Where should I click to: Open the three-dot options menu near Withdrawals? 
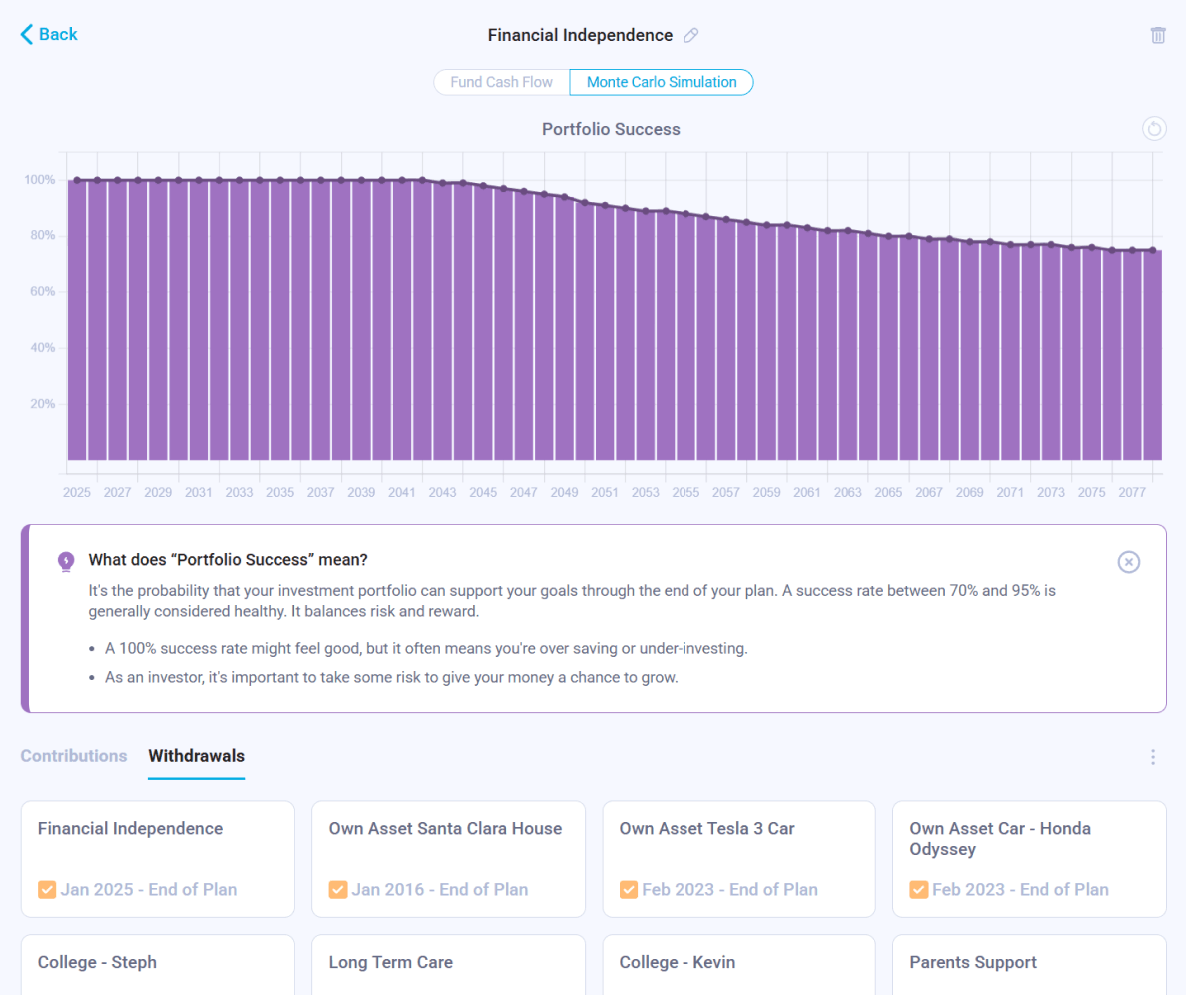pyautogui.click(x=1153, y=757)
